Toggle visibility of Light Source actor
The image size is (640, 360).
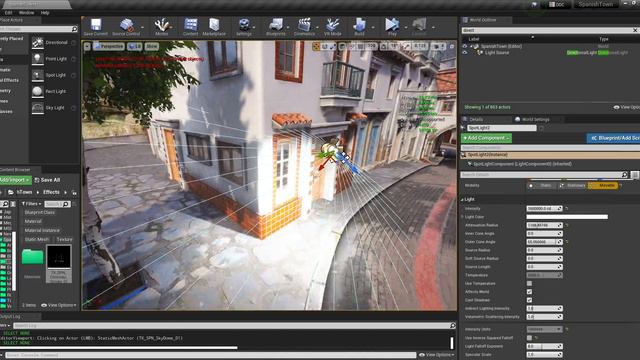click(464, 53)
